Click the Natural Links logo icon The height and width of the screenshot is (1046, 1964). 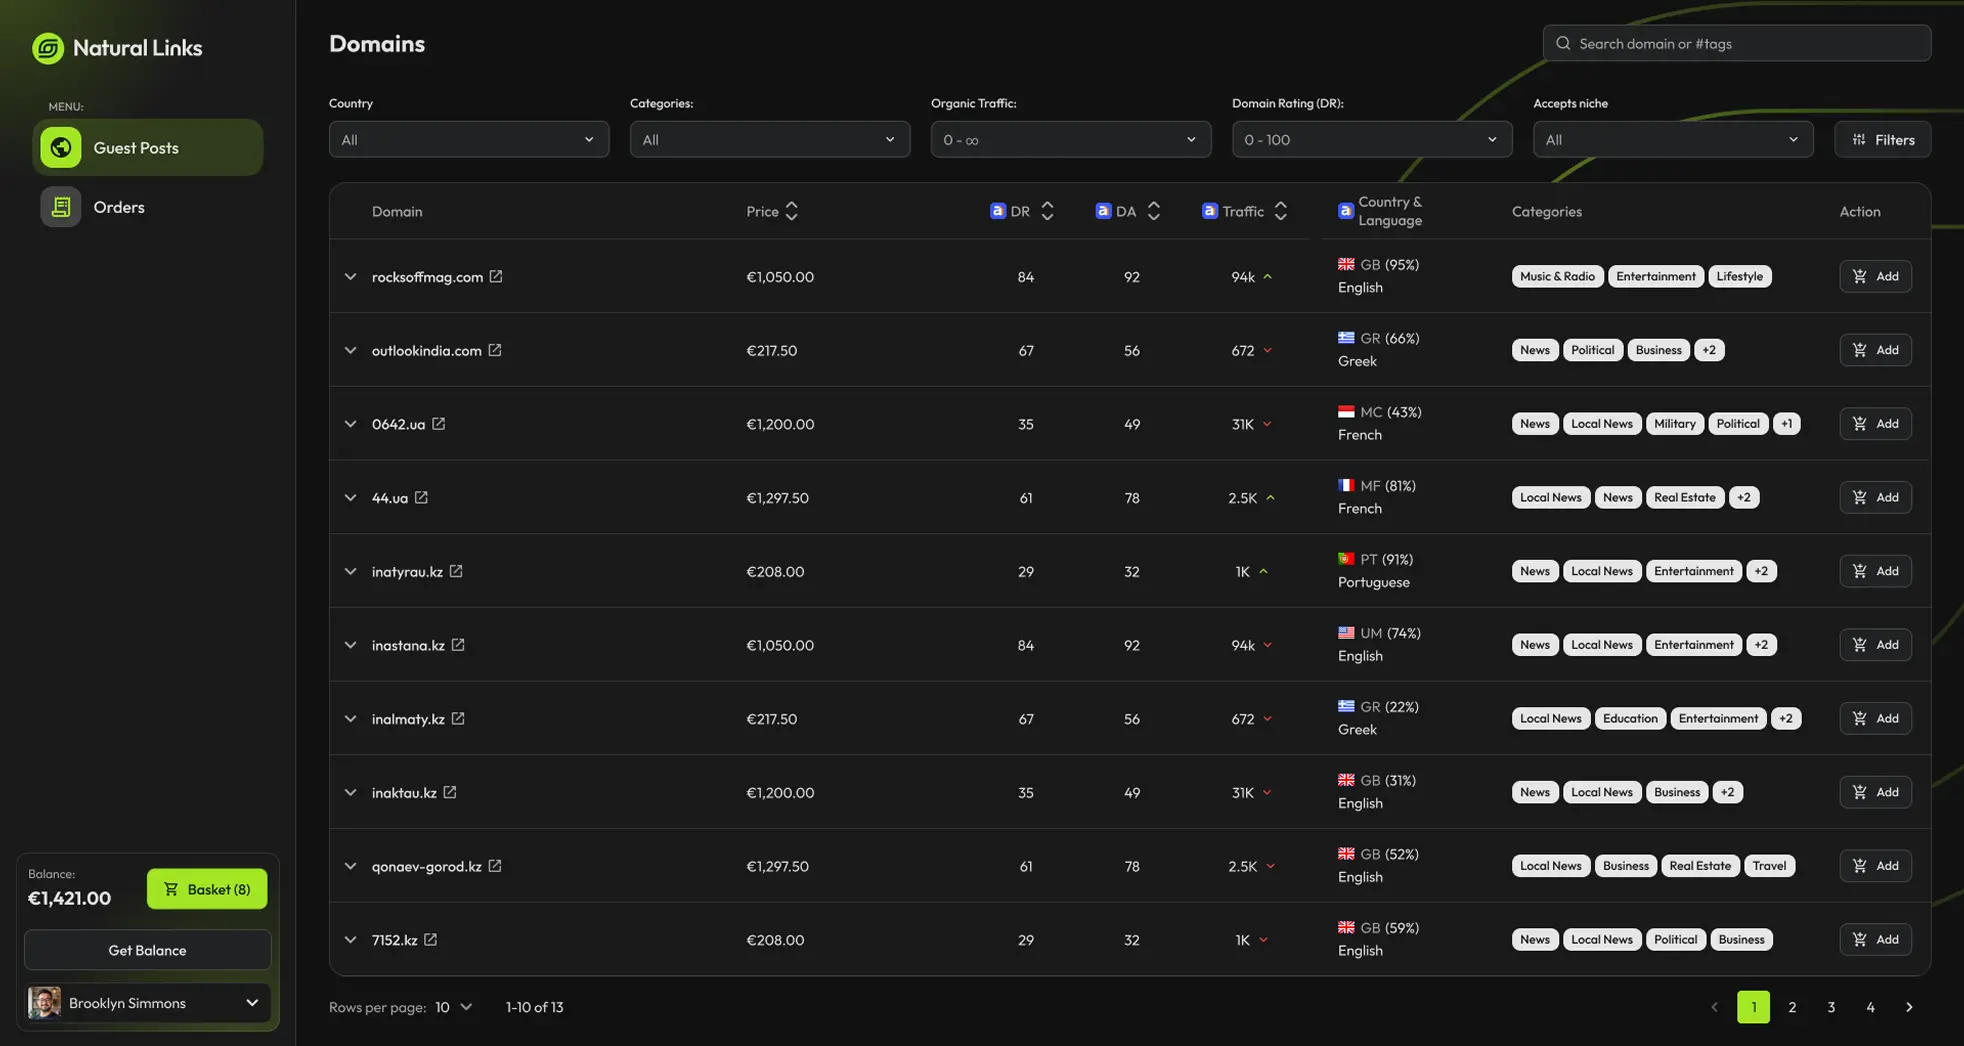point(47,48)
